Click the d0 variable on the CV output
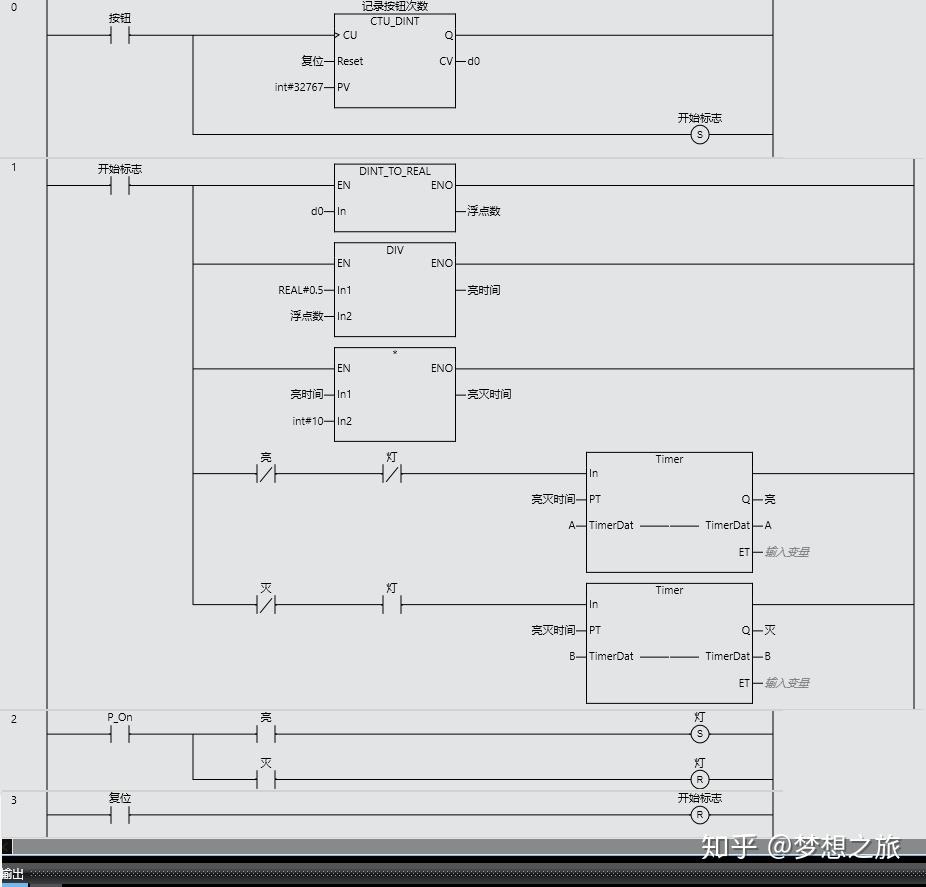926x887 pixels. point(474,61)
